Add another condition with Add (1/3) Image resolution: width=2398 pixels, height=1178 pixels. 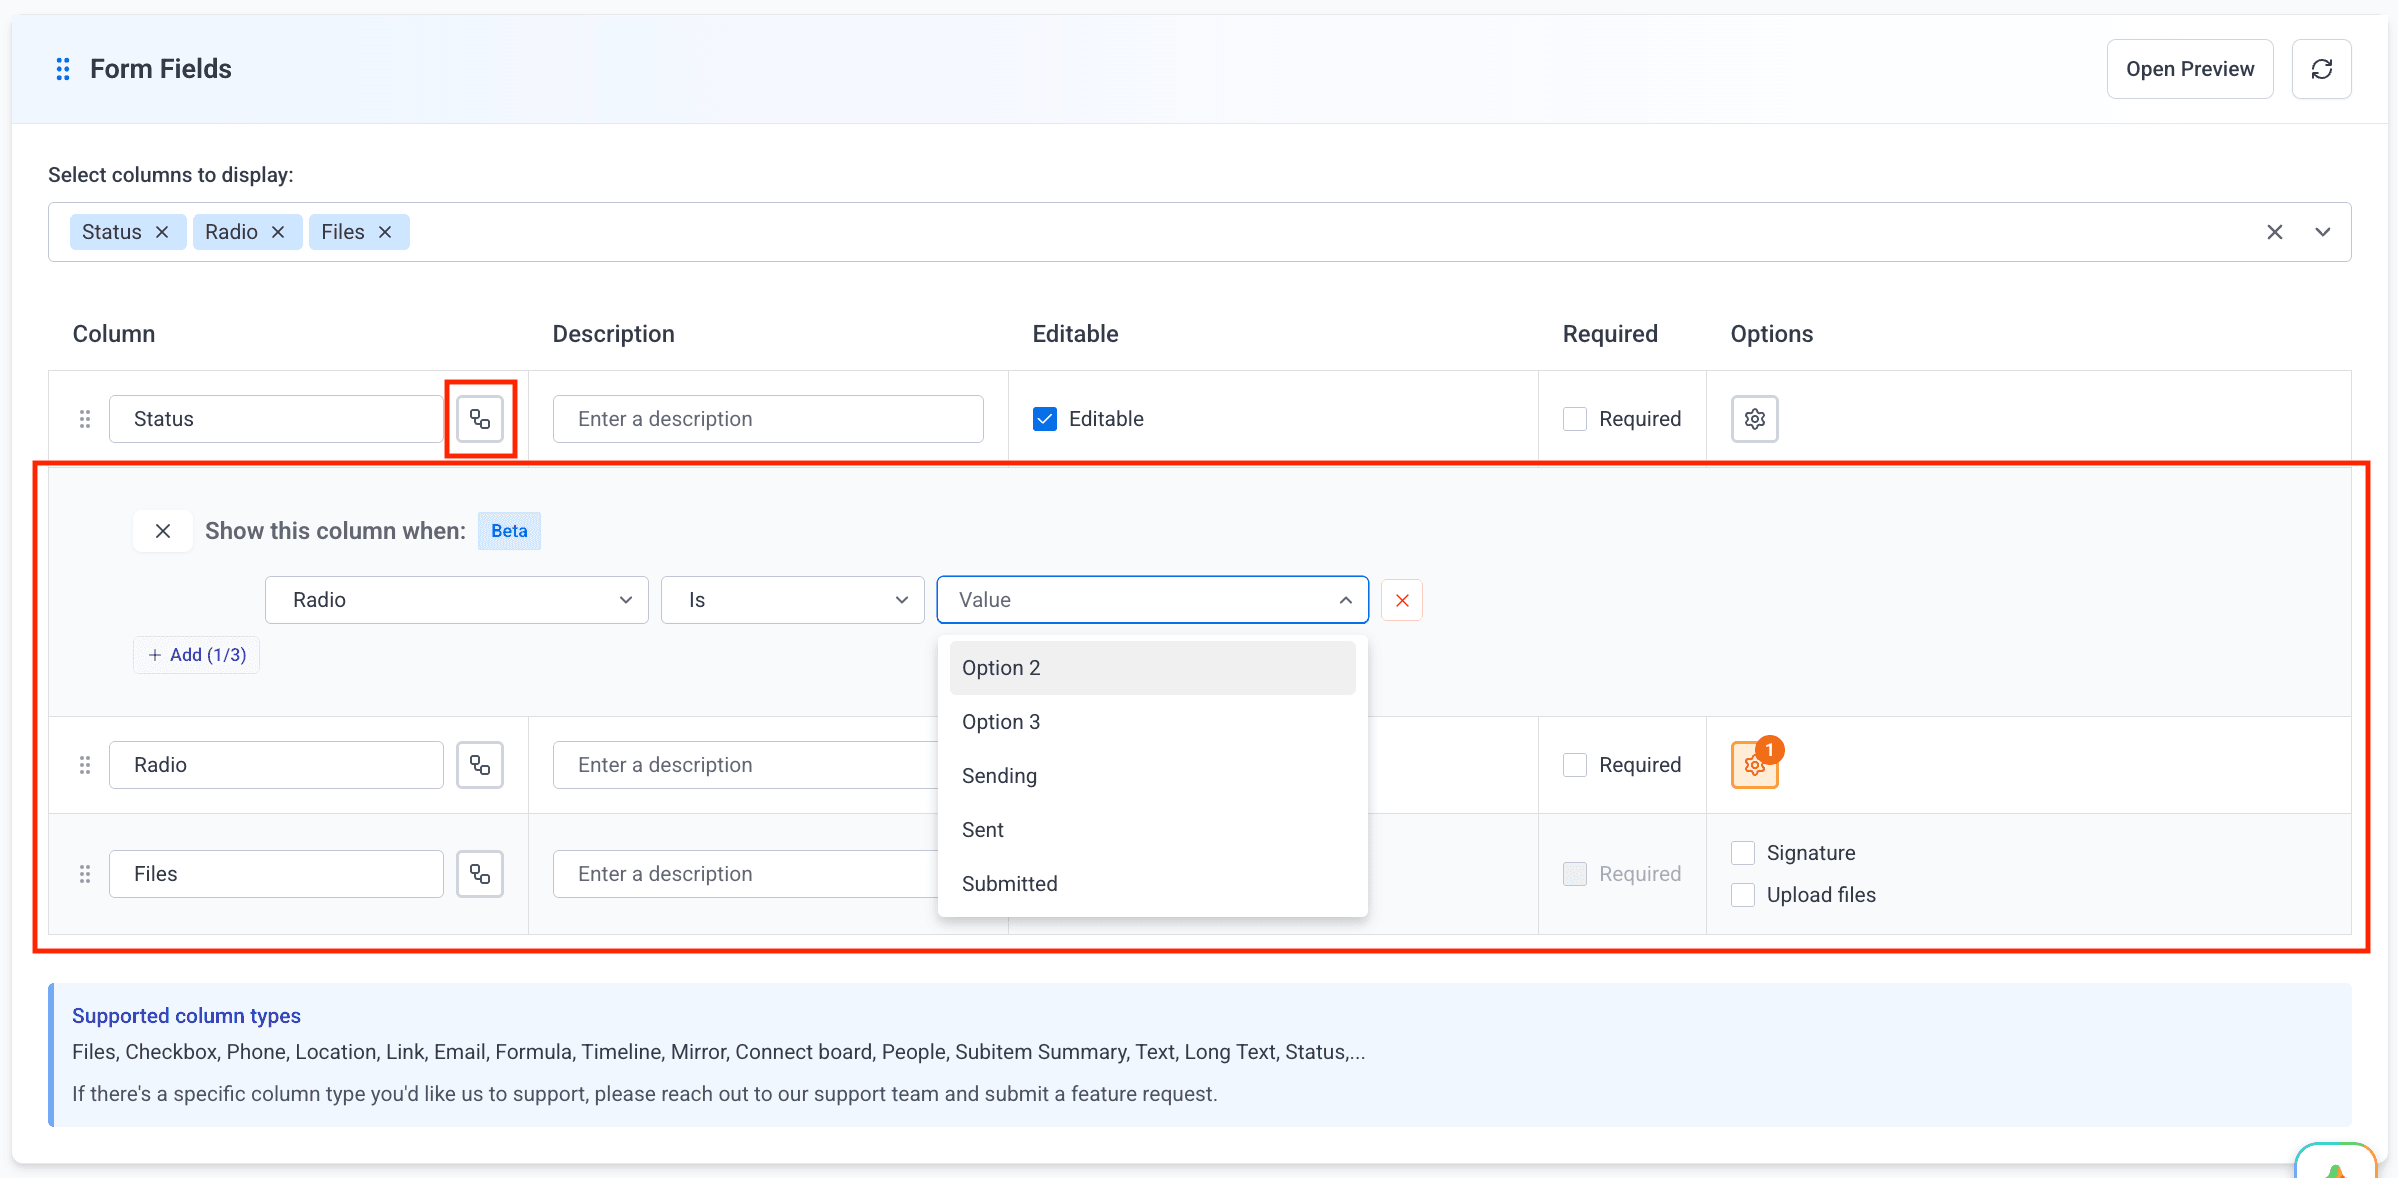[x=197, y=655]
